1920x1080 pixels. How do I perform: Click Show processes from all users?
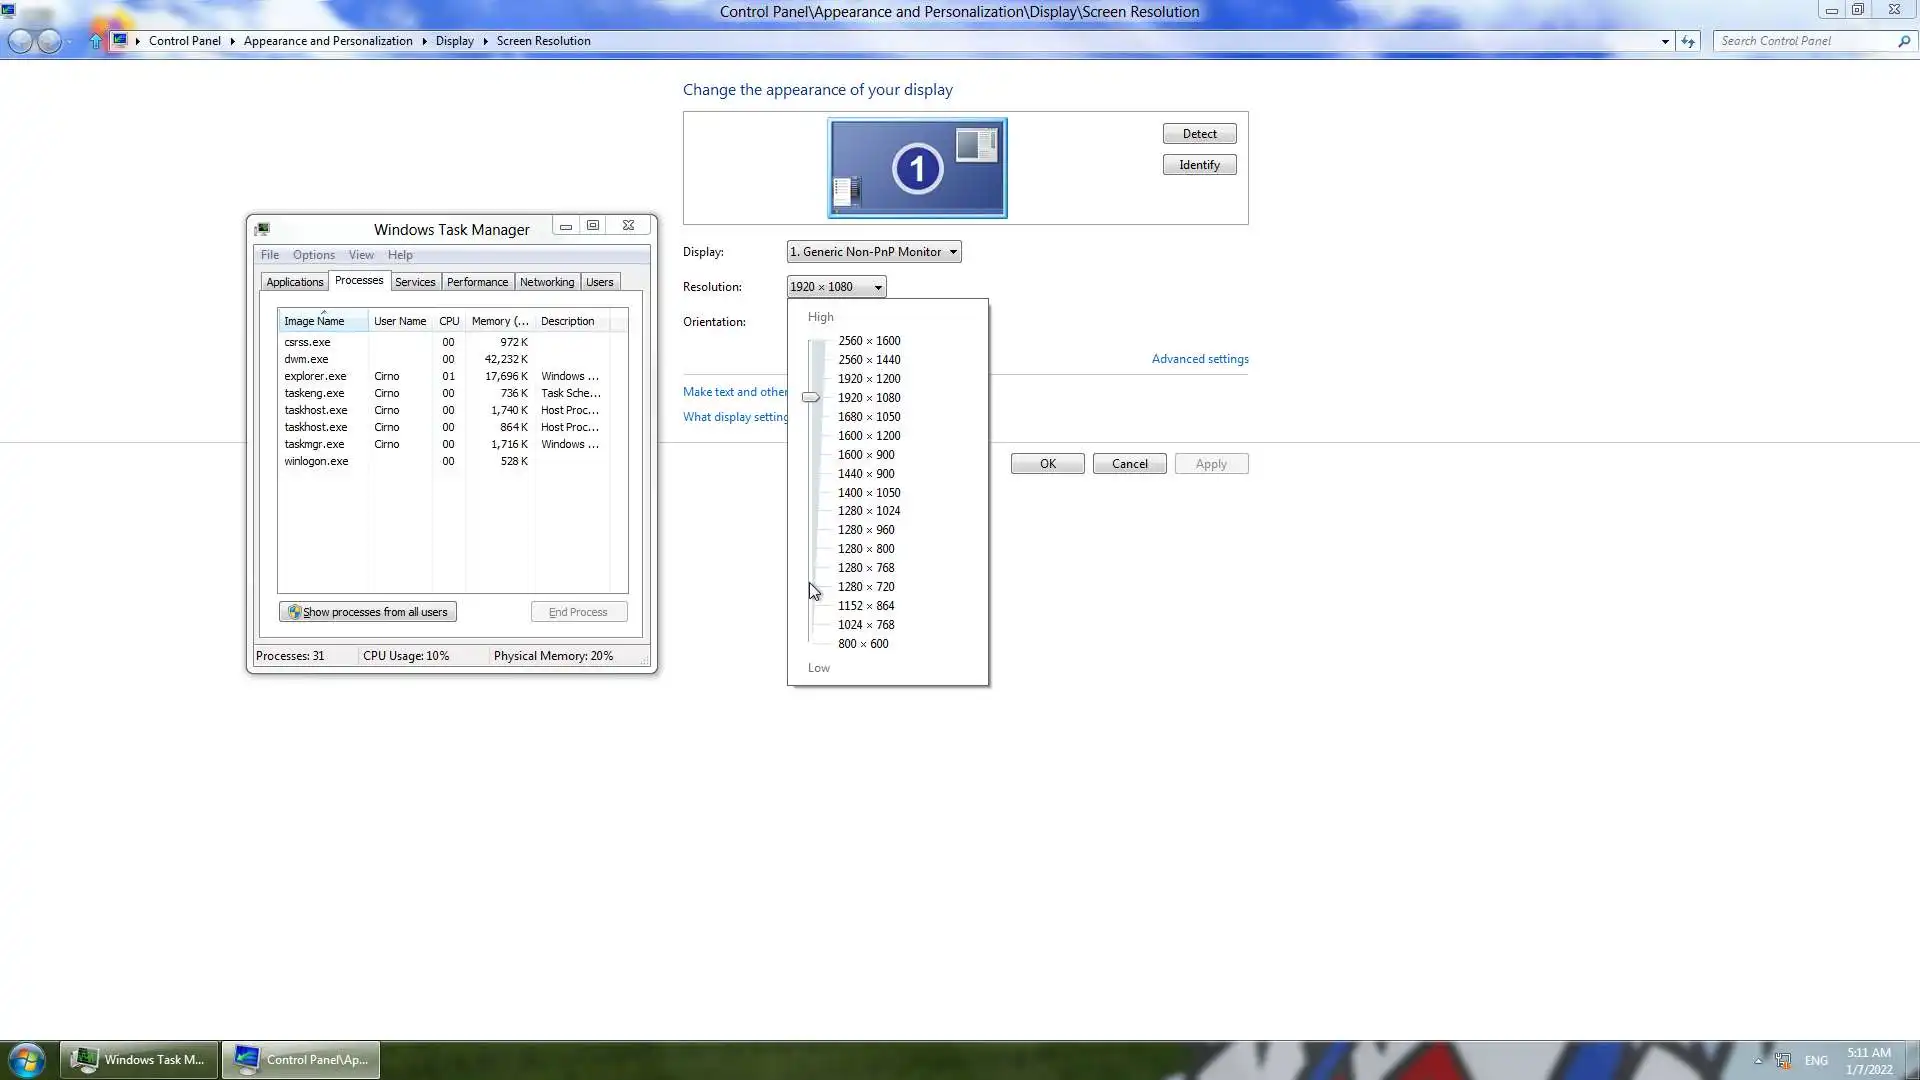(368, 612)
